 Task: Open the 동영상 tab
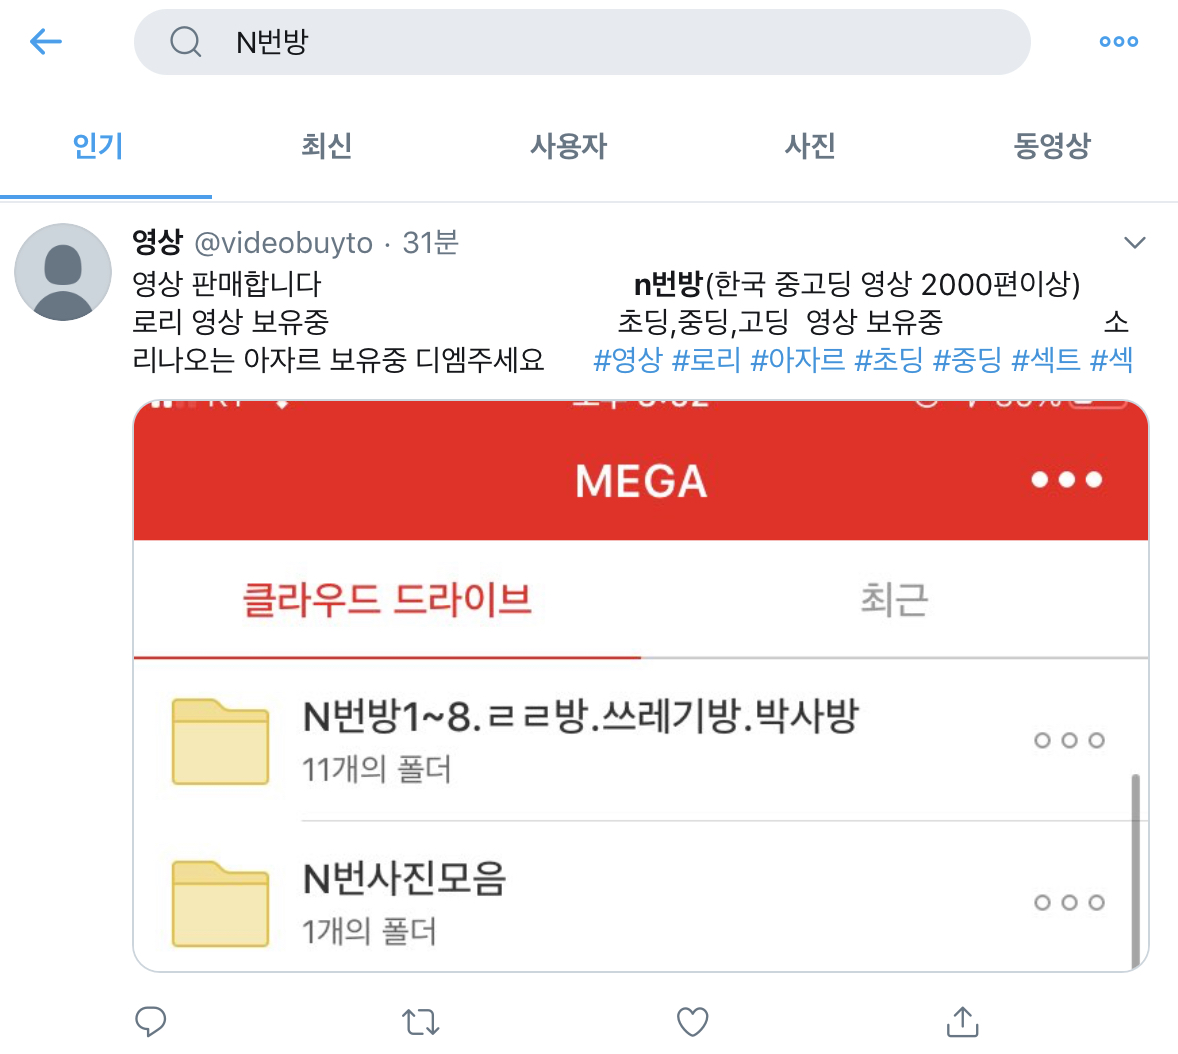[1052, 146]
